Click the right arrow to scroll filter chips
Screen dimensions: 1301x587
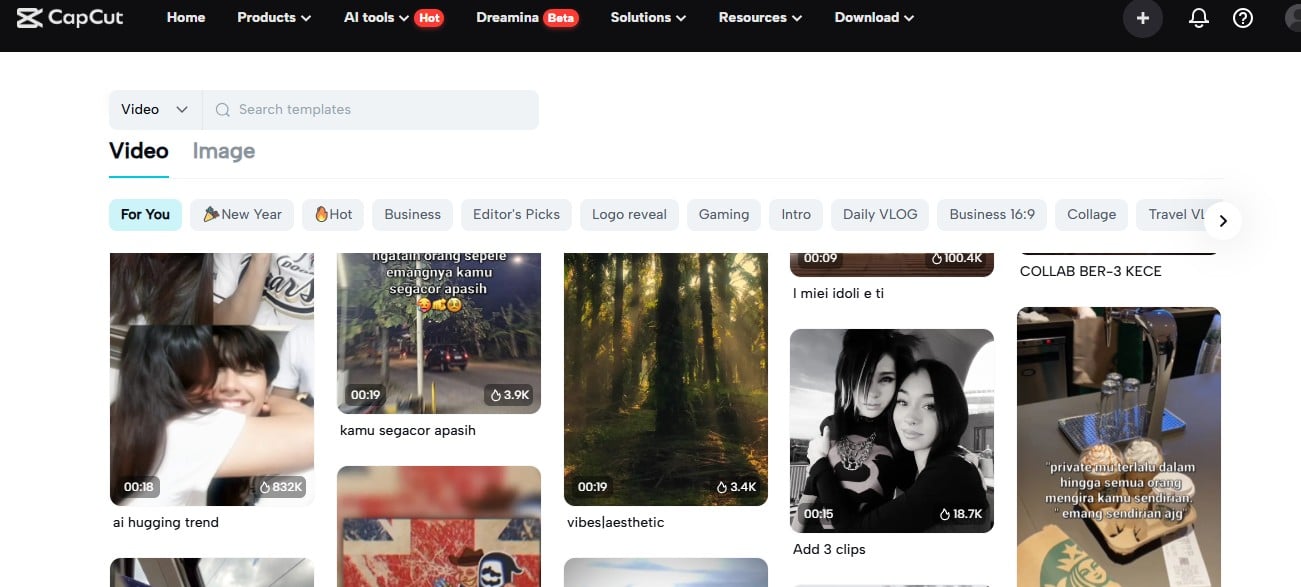click(1222, 220)
